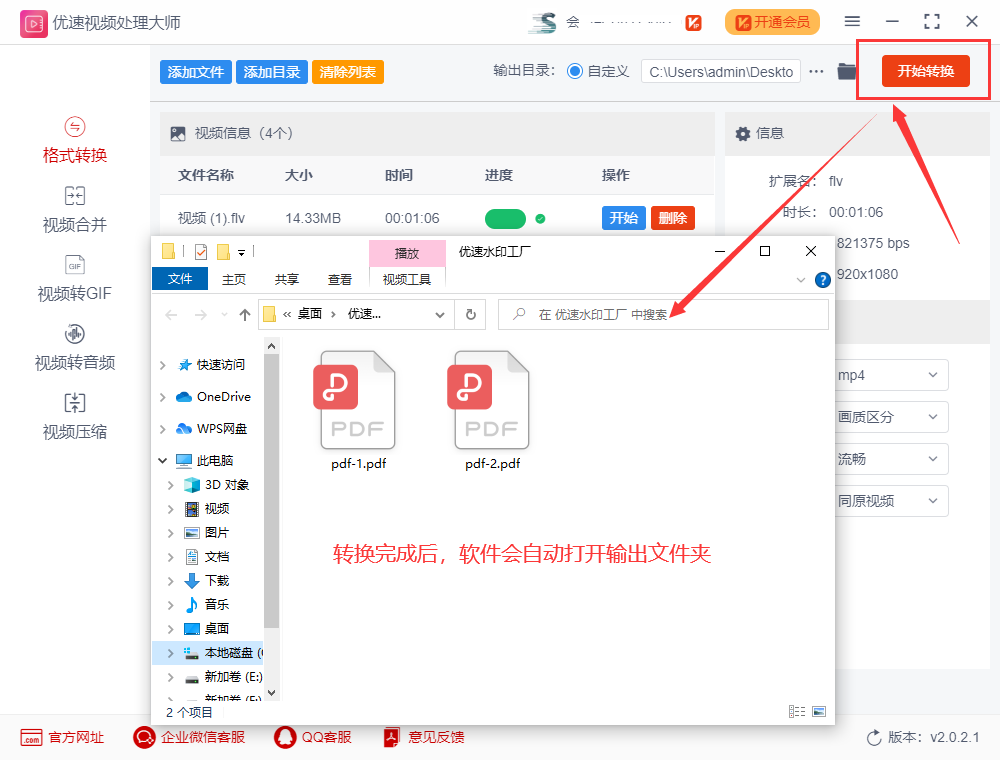Collapse 此电脑 in the navigation tree
The width and height of the screenshot is (1000, 760).
tap(163, 460)
